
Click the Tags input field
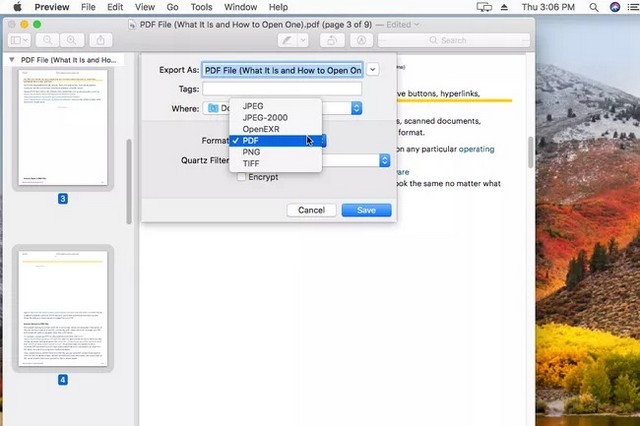tap(282, 89)
